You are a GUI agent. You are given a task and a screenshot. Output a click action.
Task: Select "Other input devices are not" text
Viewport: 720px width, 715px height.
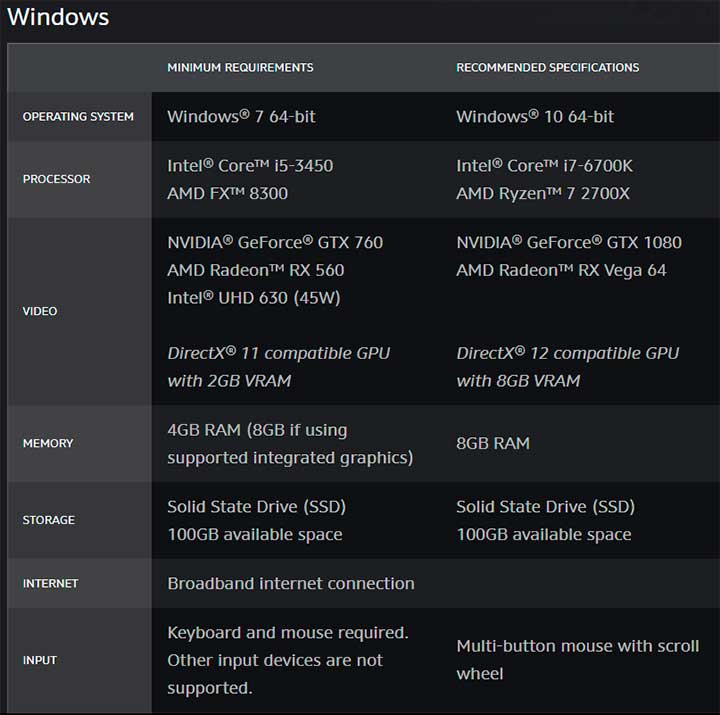pos(275,660)
